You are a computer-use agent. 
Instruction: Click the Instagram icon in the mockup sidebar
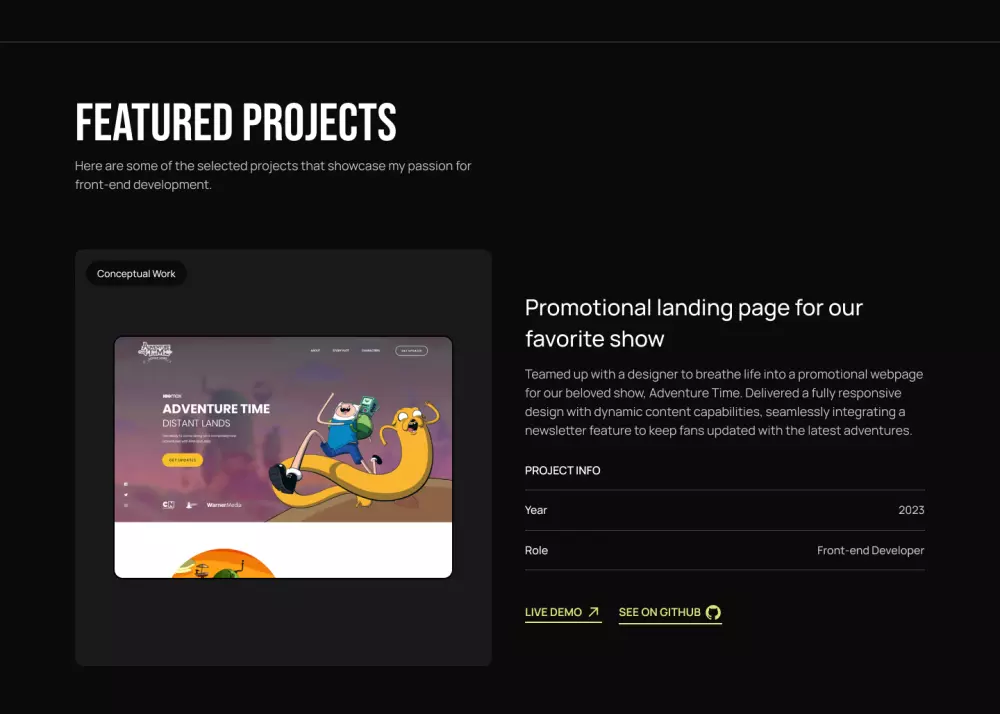(x=125, y=505)
